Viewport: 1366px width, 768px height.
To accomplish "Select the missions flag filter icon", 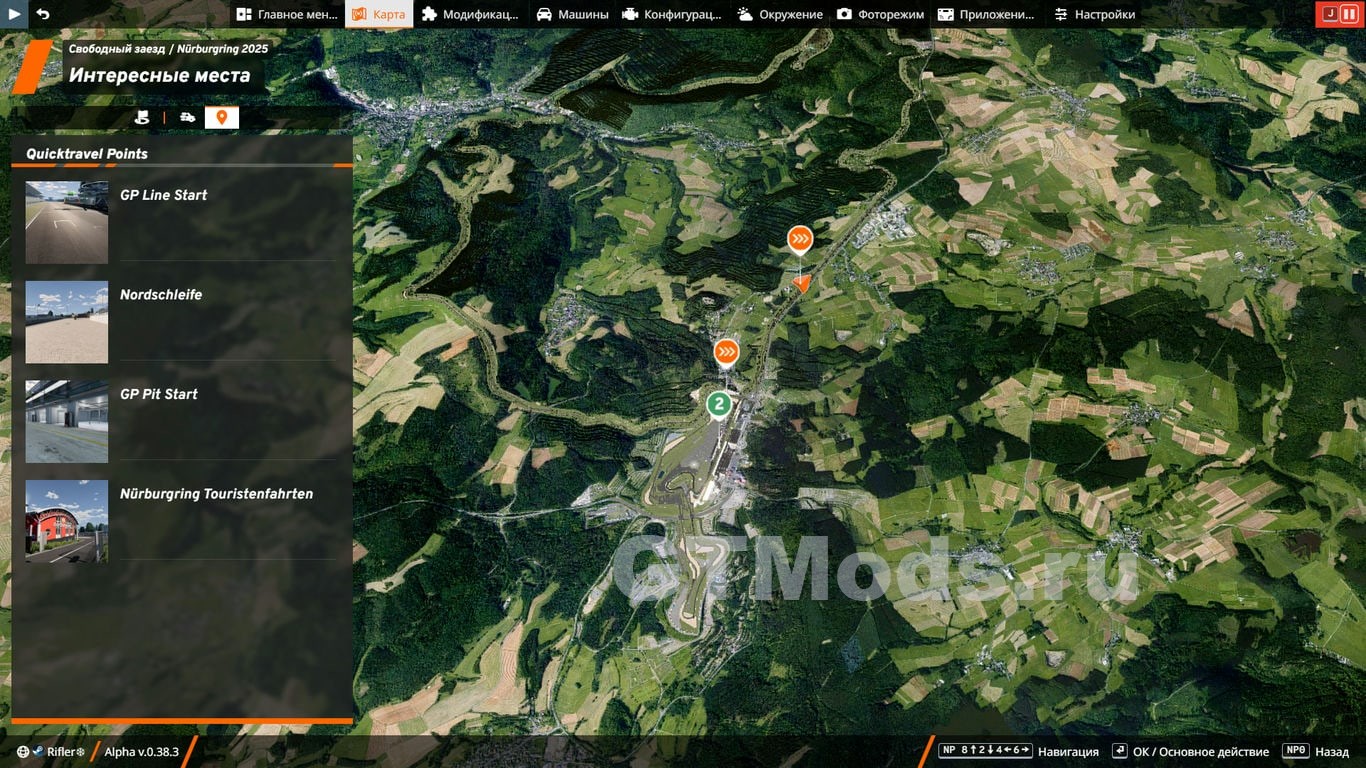I will click(x=142, y=118).
